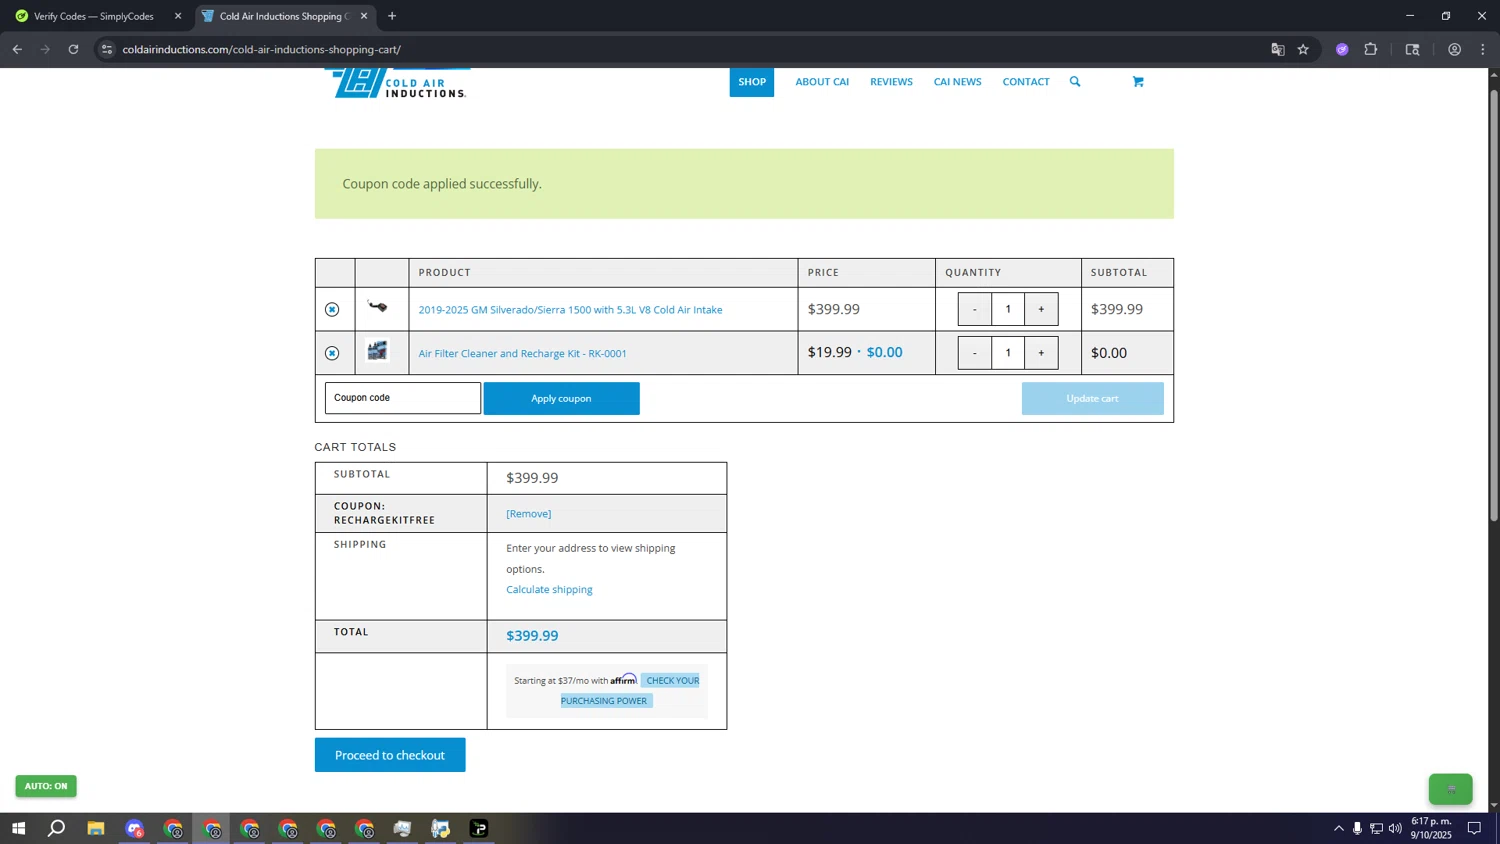
Task: Click the scrollbar down arrow
Action: (x=1494, y=805)
